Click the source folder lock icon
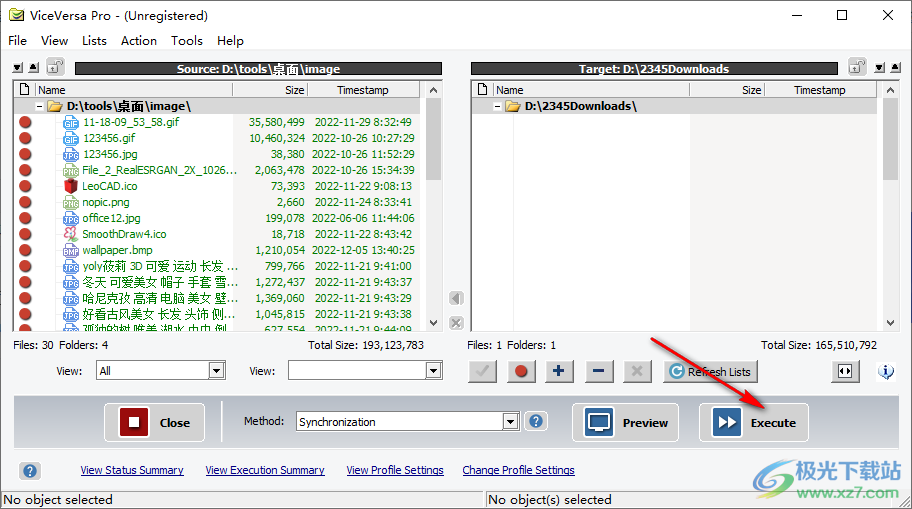 point(55,67)
